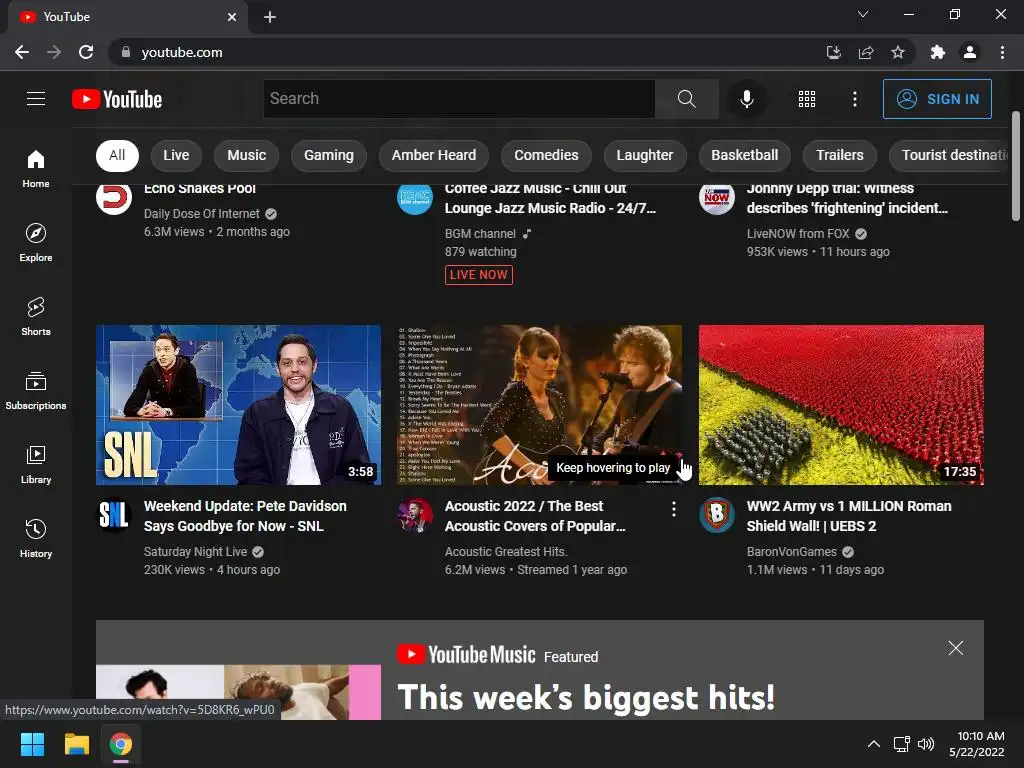Open Acoustic 2022 Best Acoustic Covers title
Screen dimensions: 1024x768
tap(535, 516)
